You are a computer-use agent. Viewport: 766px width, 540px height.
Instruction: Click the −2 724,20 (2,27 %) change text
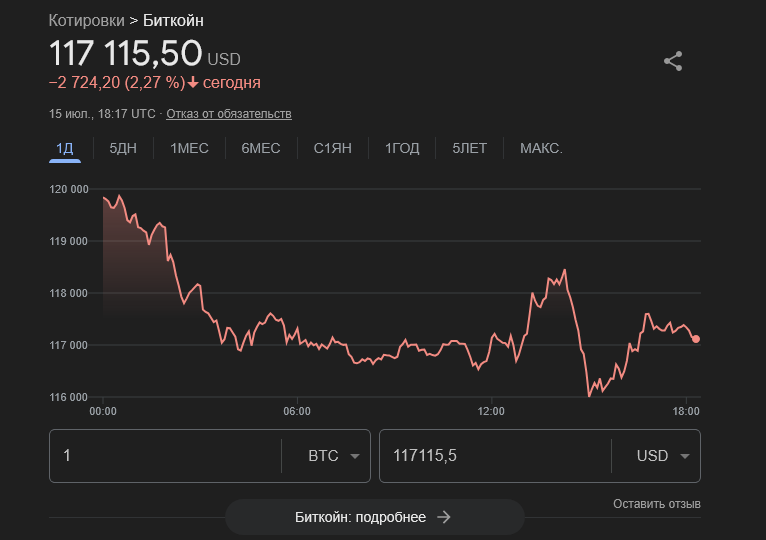coord(117,83)
